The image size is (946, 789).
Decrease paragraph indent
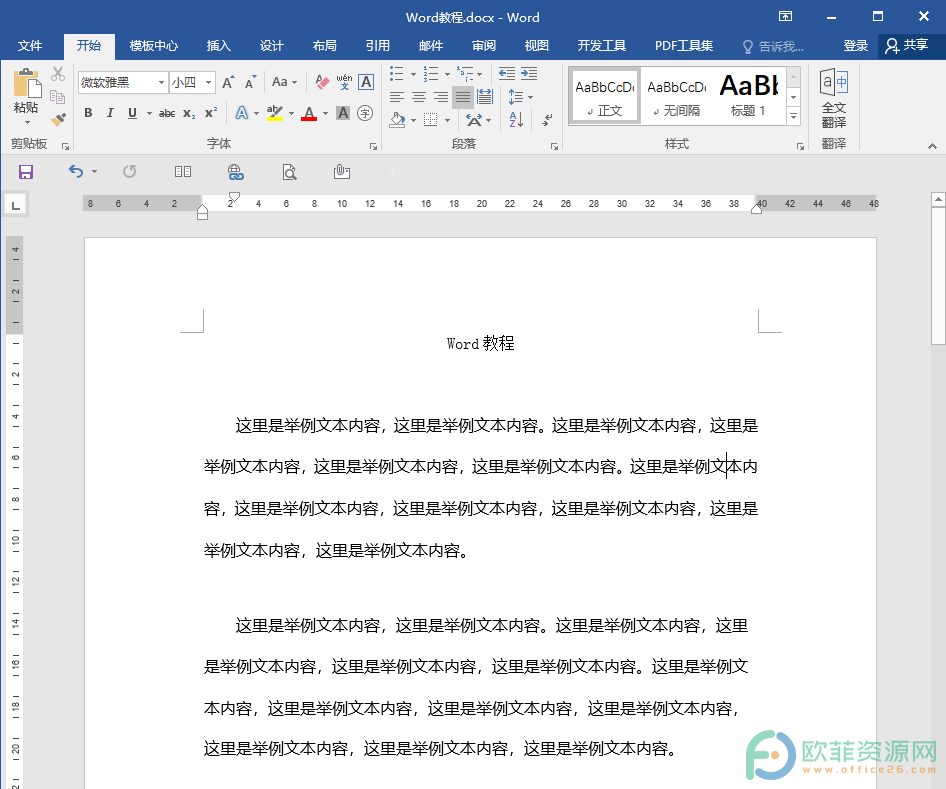coord(507,74)
